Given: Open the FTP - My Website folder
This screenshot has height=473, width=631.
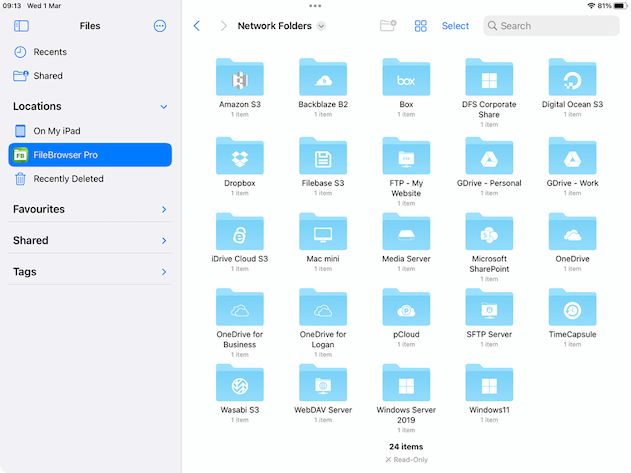Looking at the screenshot, I should pyautogui.click(x=406, y=156).
